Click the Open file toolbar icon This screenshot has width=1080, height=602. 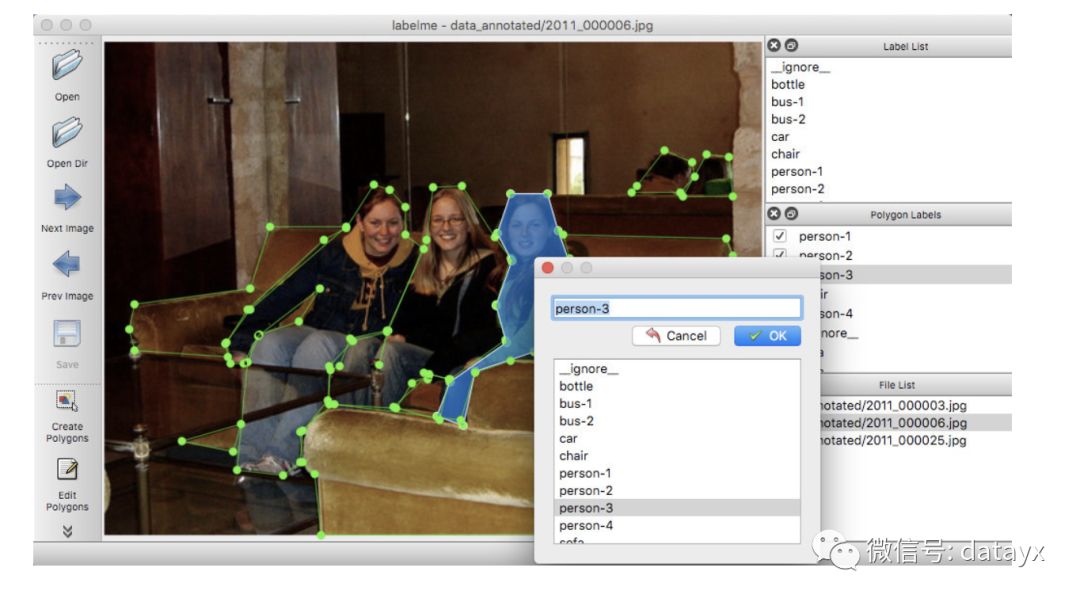67,65
